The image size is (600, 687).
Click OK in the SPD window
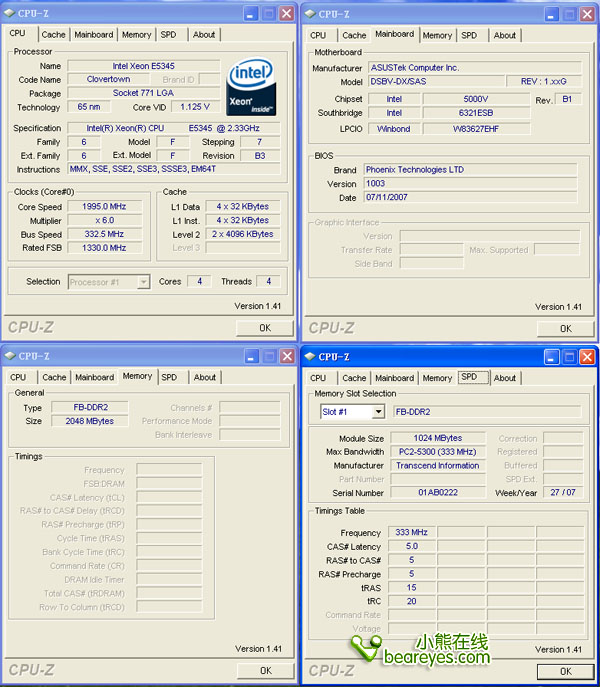point(565,672)
